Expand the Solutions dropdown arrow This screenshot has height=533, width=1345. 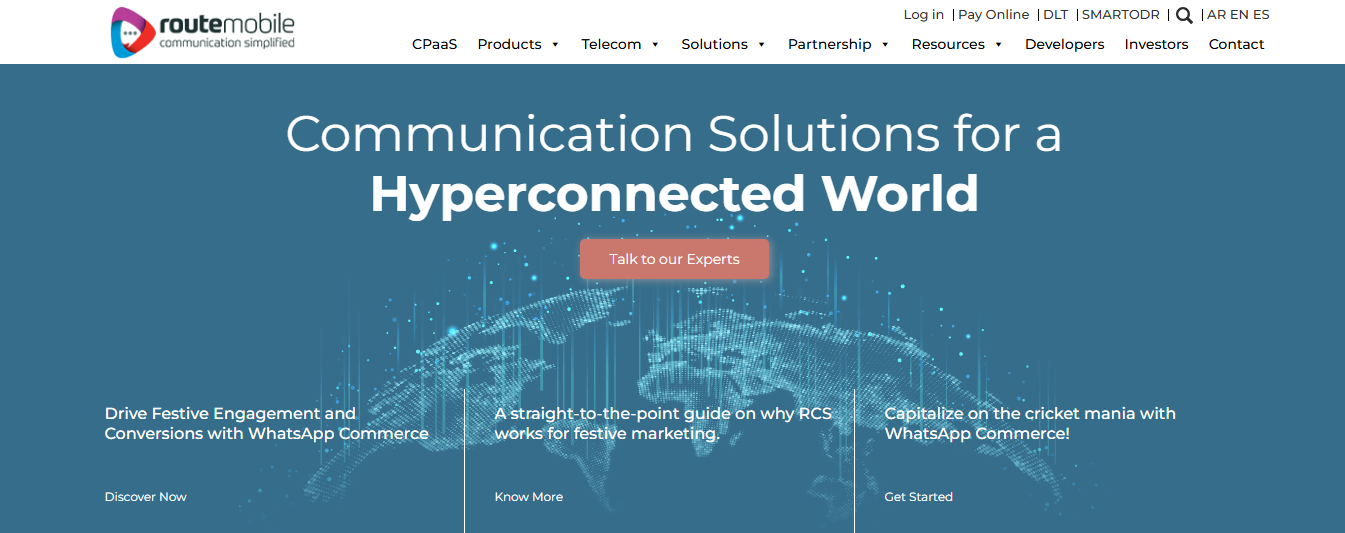(x=762, y=44)
